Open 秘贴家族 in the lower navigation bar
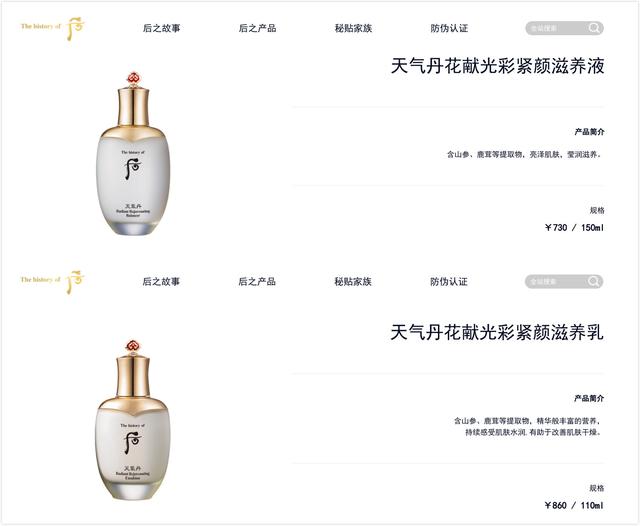This screenshot has width=640, height=526. coord(353,282)
